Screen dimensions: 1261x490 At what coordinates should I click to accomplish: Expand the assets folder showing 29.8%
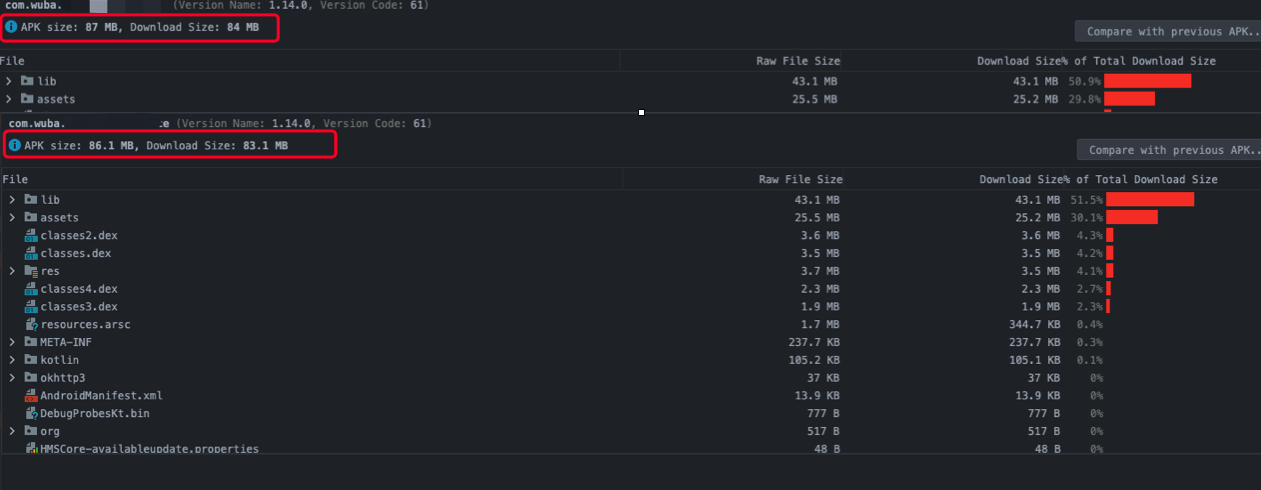point(8,99)
